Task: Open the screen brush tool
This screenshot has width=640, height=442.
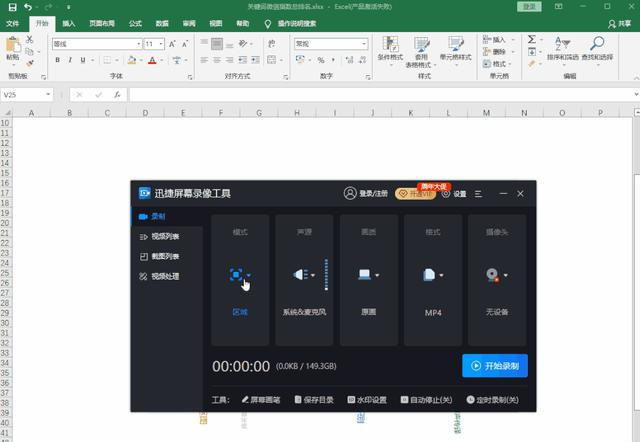Action: click(x=261, y=400)
